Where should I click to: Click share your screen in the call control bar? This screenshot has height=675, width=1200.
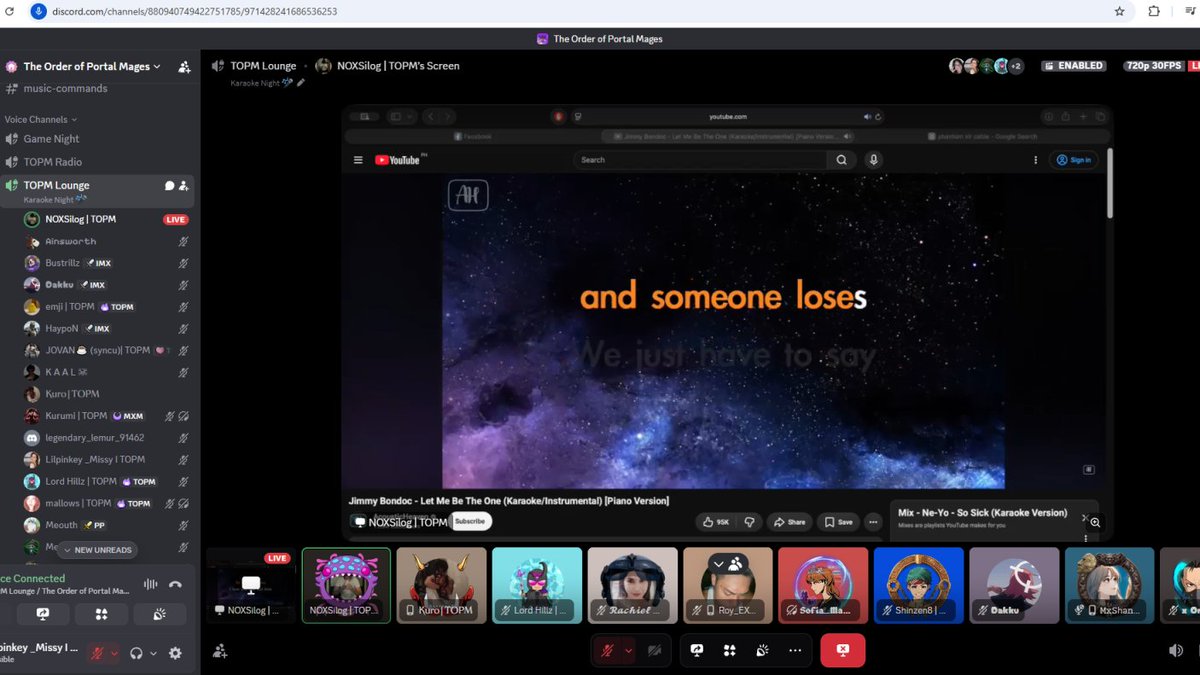(697, 650)
